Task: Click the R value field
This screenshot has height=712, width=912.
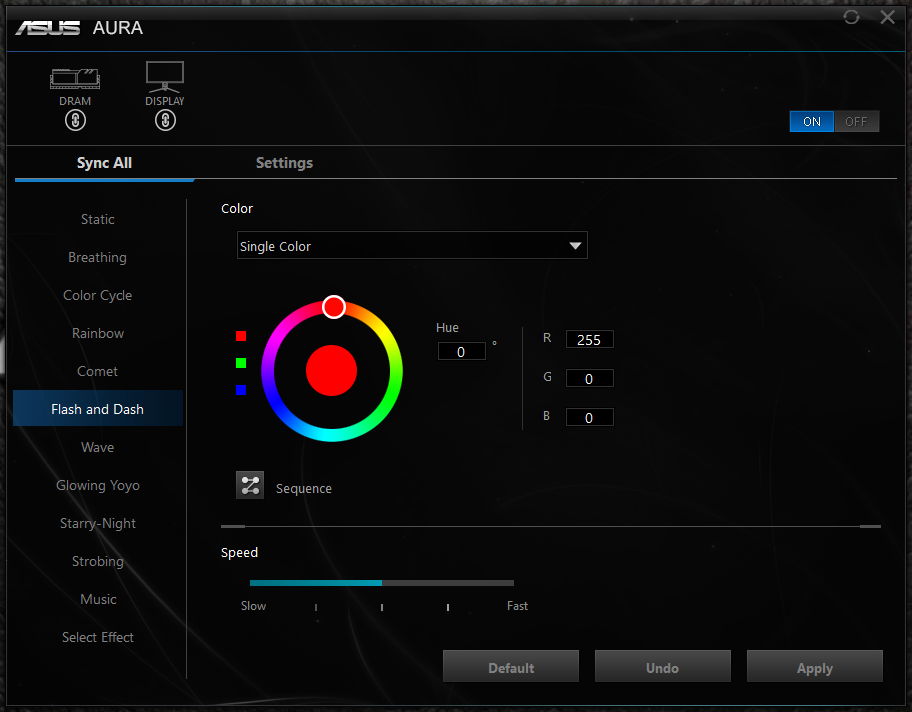Action: 589,339
